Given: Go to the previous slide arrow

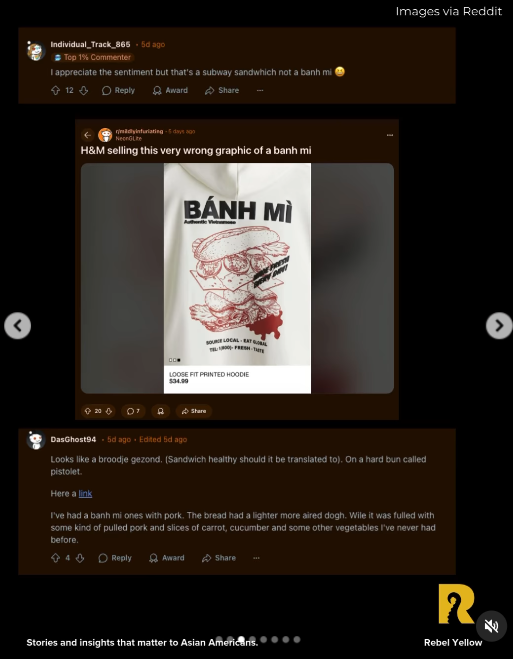Looking at the screenshot, I should click(x=18, y=325).
